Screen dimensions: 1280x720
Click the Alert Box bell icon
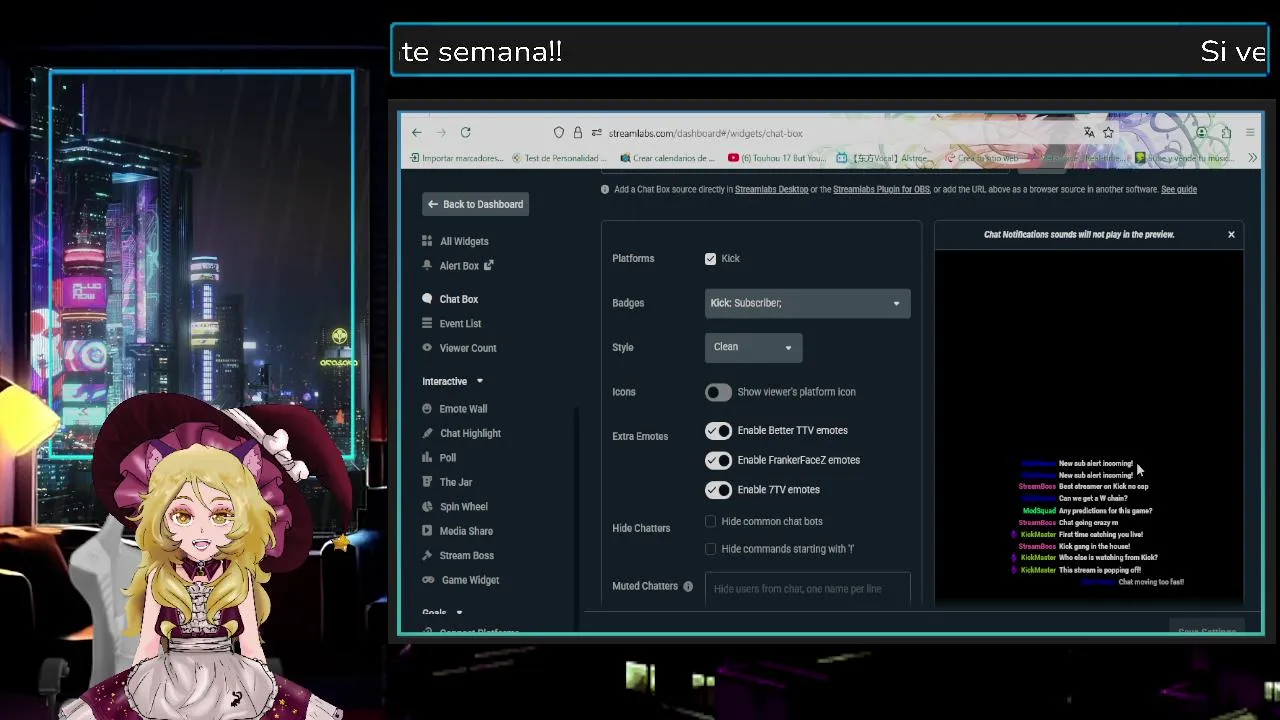[x=427, y=265]
